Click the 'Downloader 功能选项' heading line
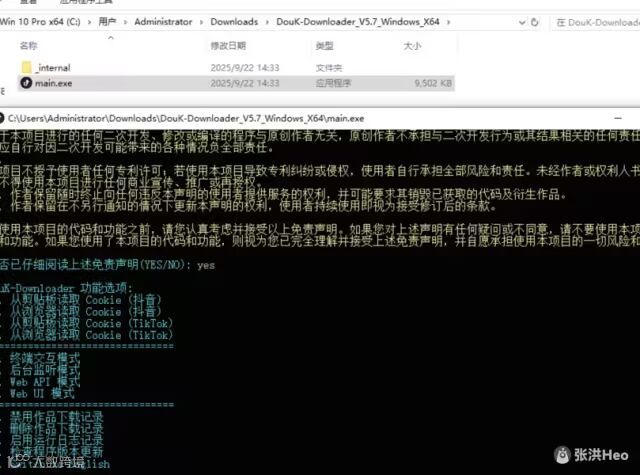The image size is (640, 475). pyautogui.click(x=67, y=288)
